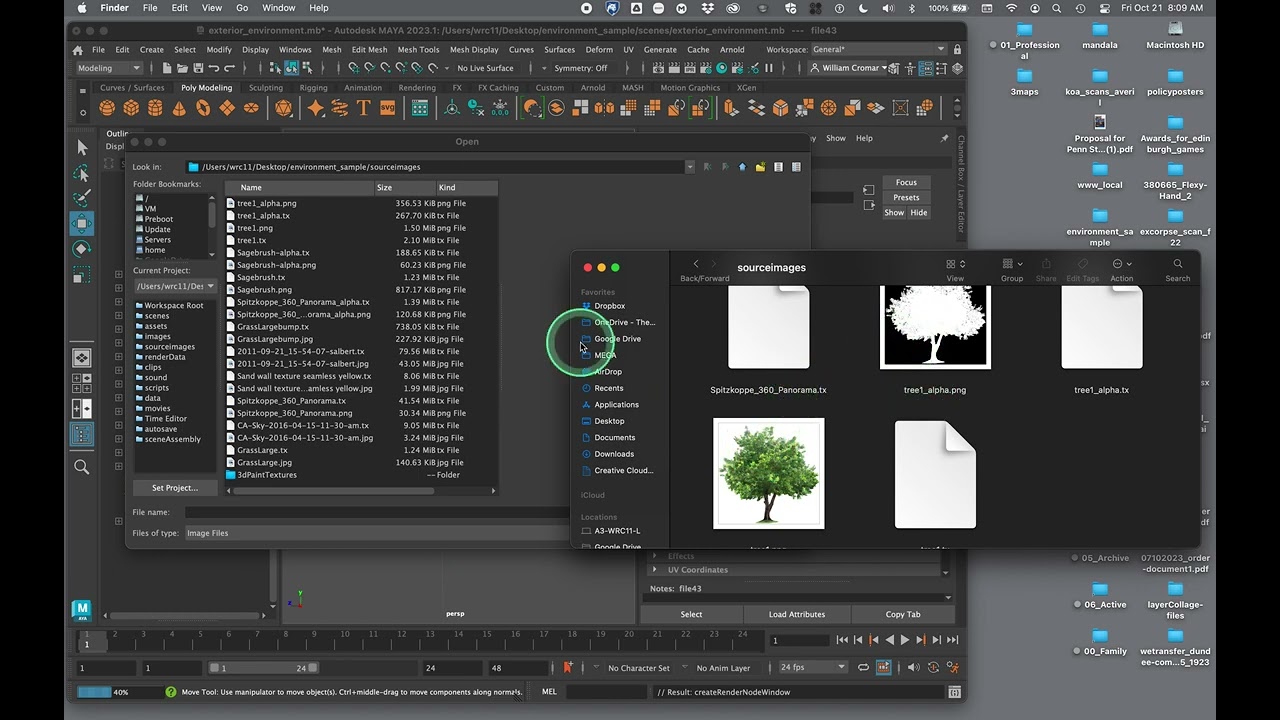Screen dimensions: 1280x720
Task: Open the No Character Set dropdown
Action: 639,668
